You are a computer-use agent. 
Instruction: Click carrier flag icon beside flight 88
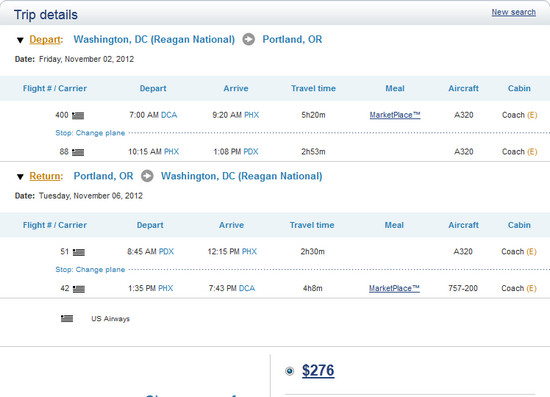[78, 152]
